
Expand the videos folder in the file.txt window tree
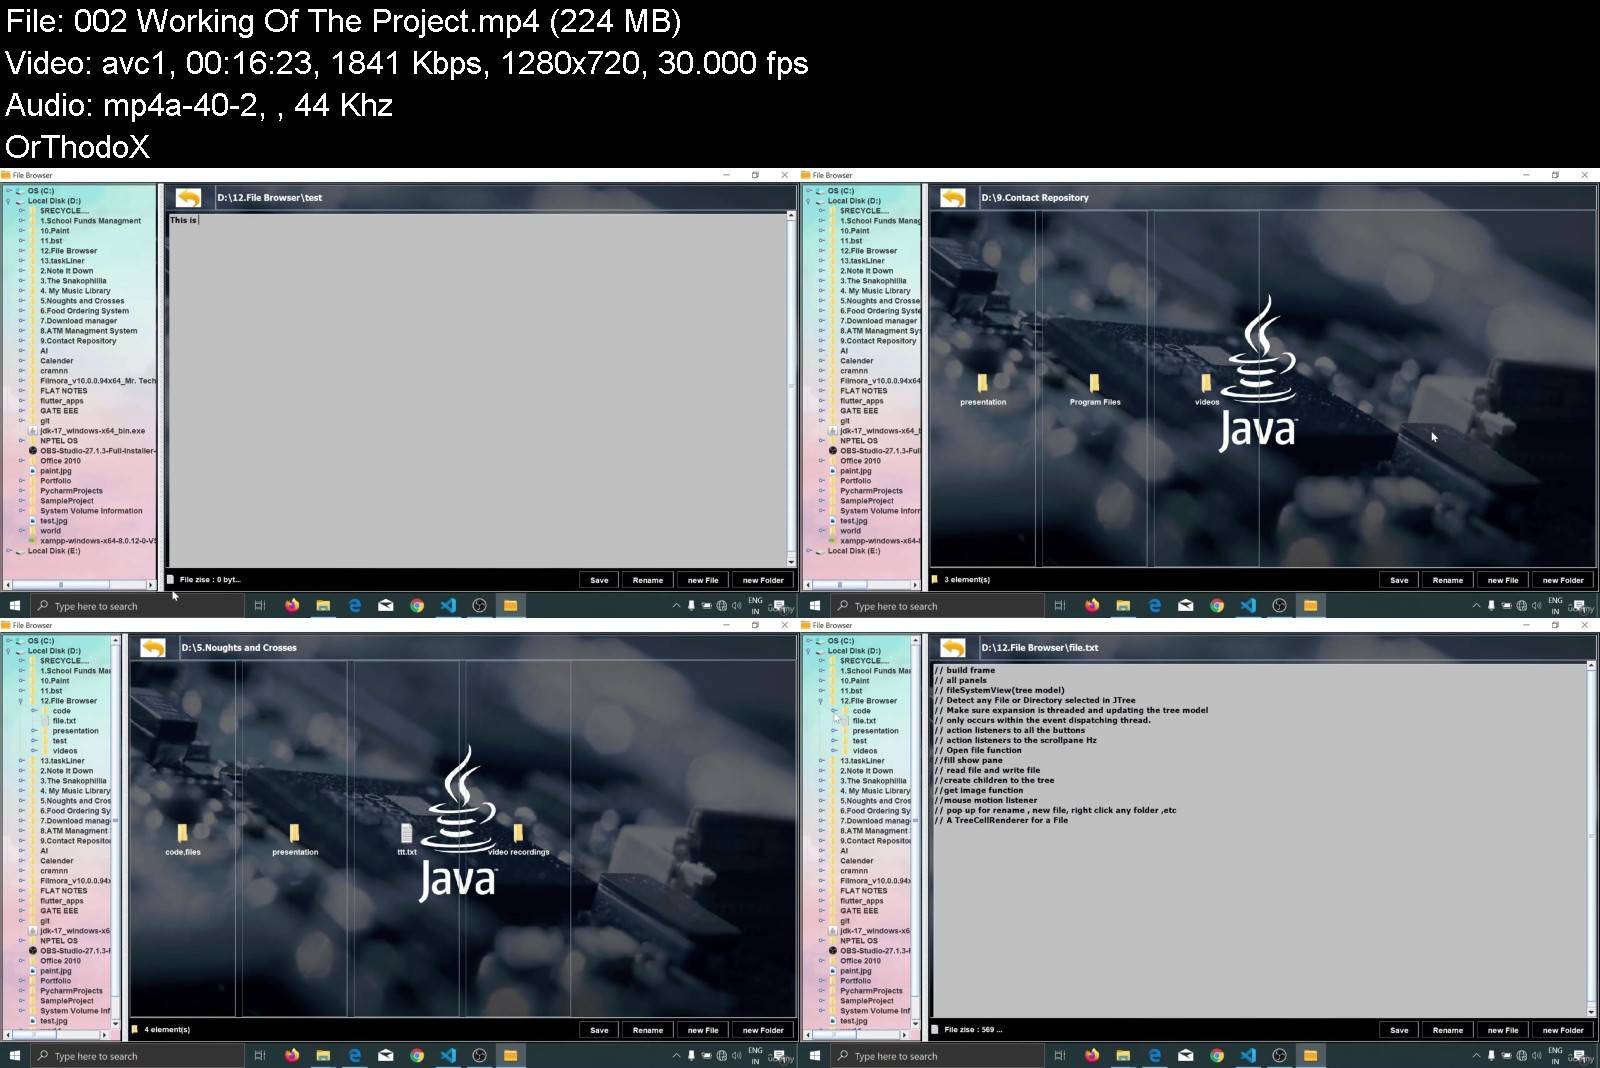tap(835, 751)
